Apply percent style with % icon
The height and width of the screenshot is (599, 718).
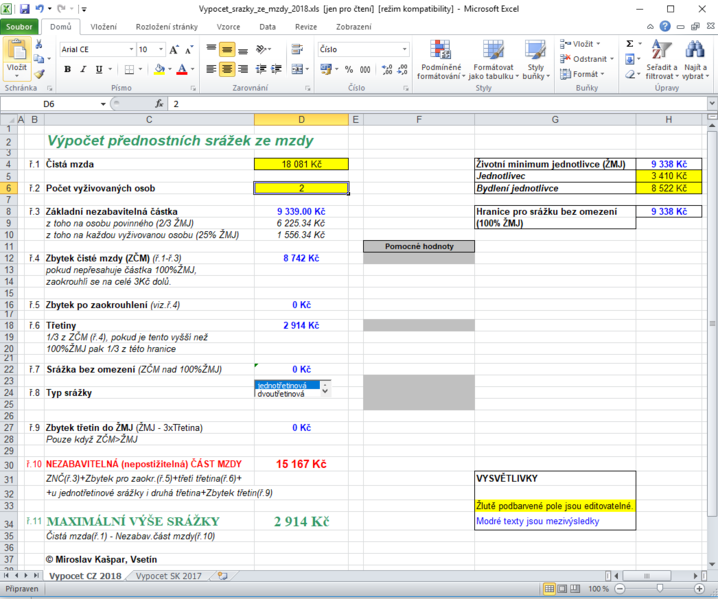tap(349, 70)
